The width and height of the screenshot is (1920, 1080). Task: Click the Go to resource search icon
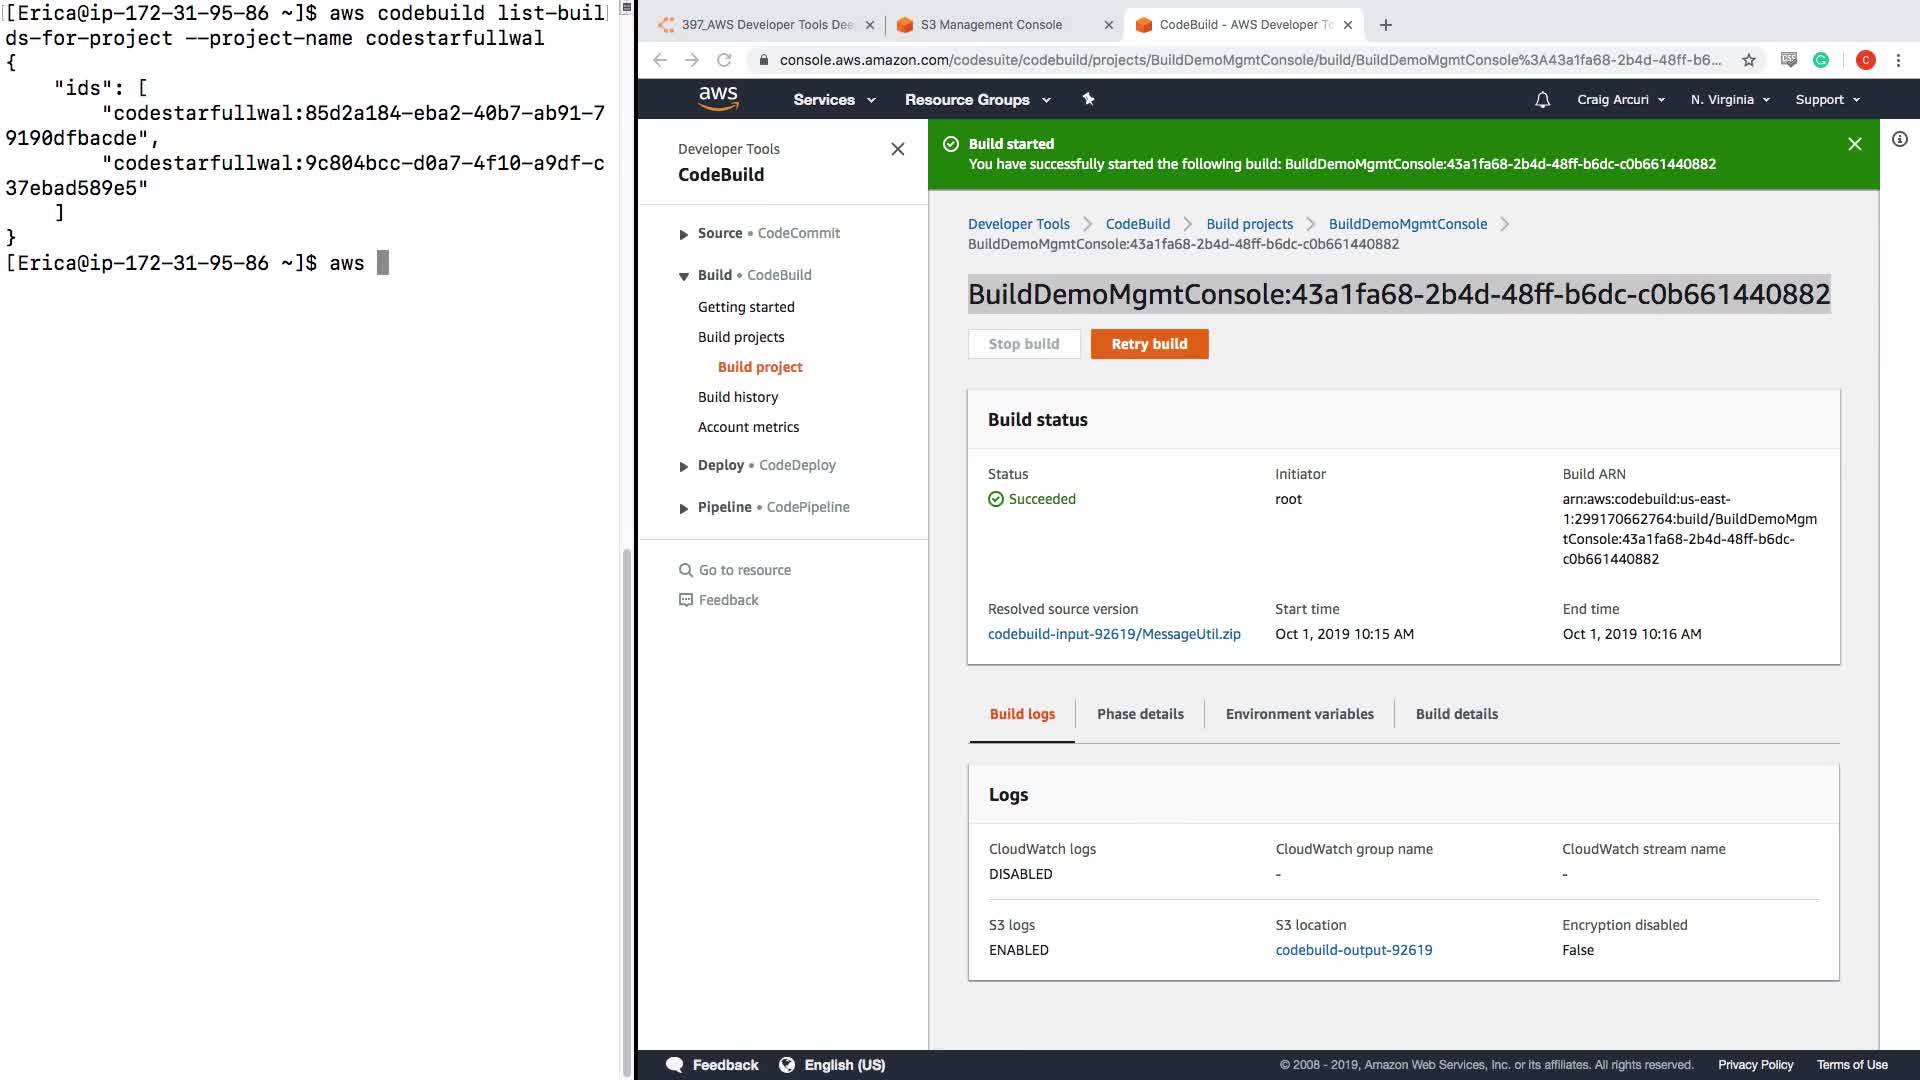tap(686, 570)
